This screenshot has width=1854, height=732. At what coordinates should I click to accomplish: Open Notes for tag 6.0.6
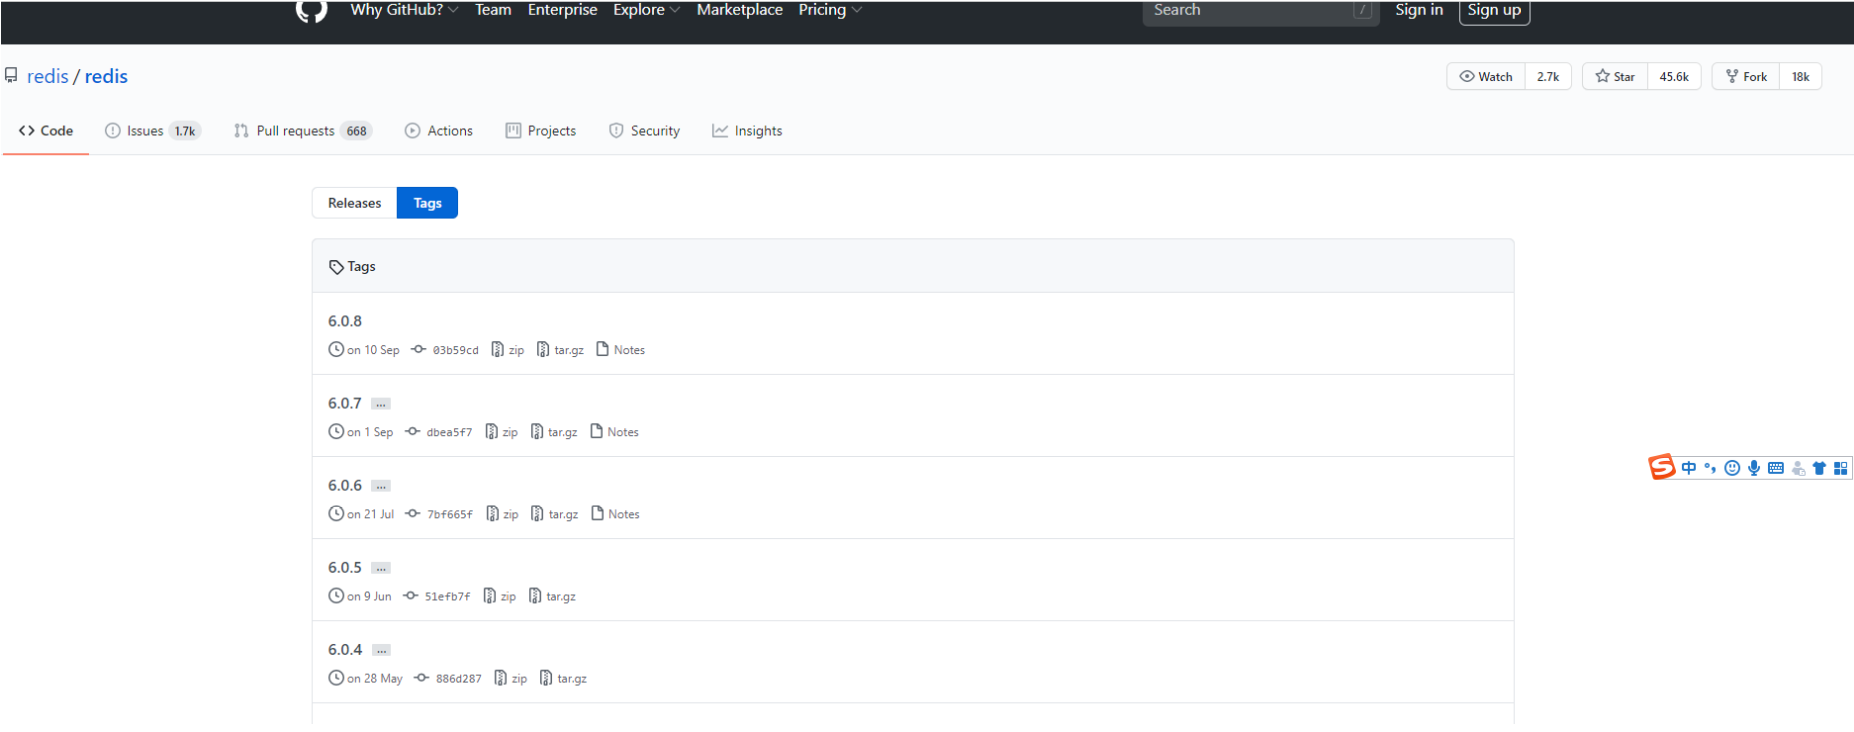(x=616, y=514)
